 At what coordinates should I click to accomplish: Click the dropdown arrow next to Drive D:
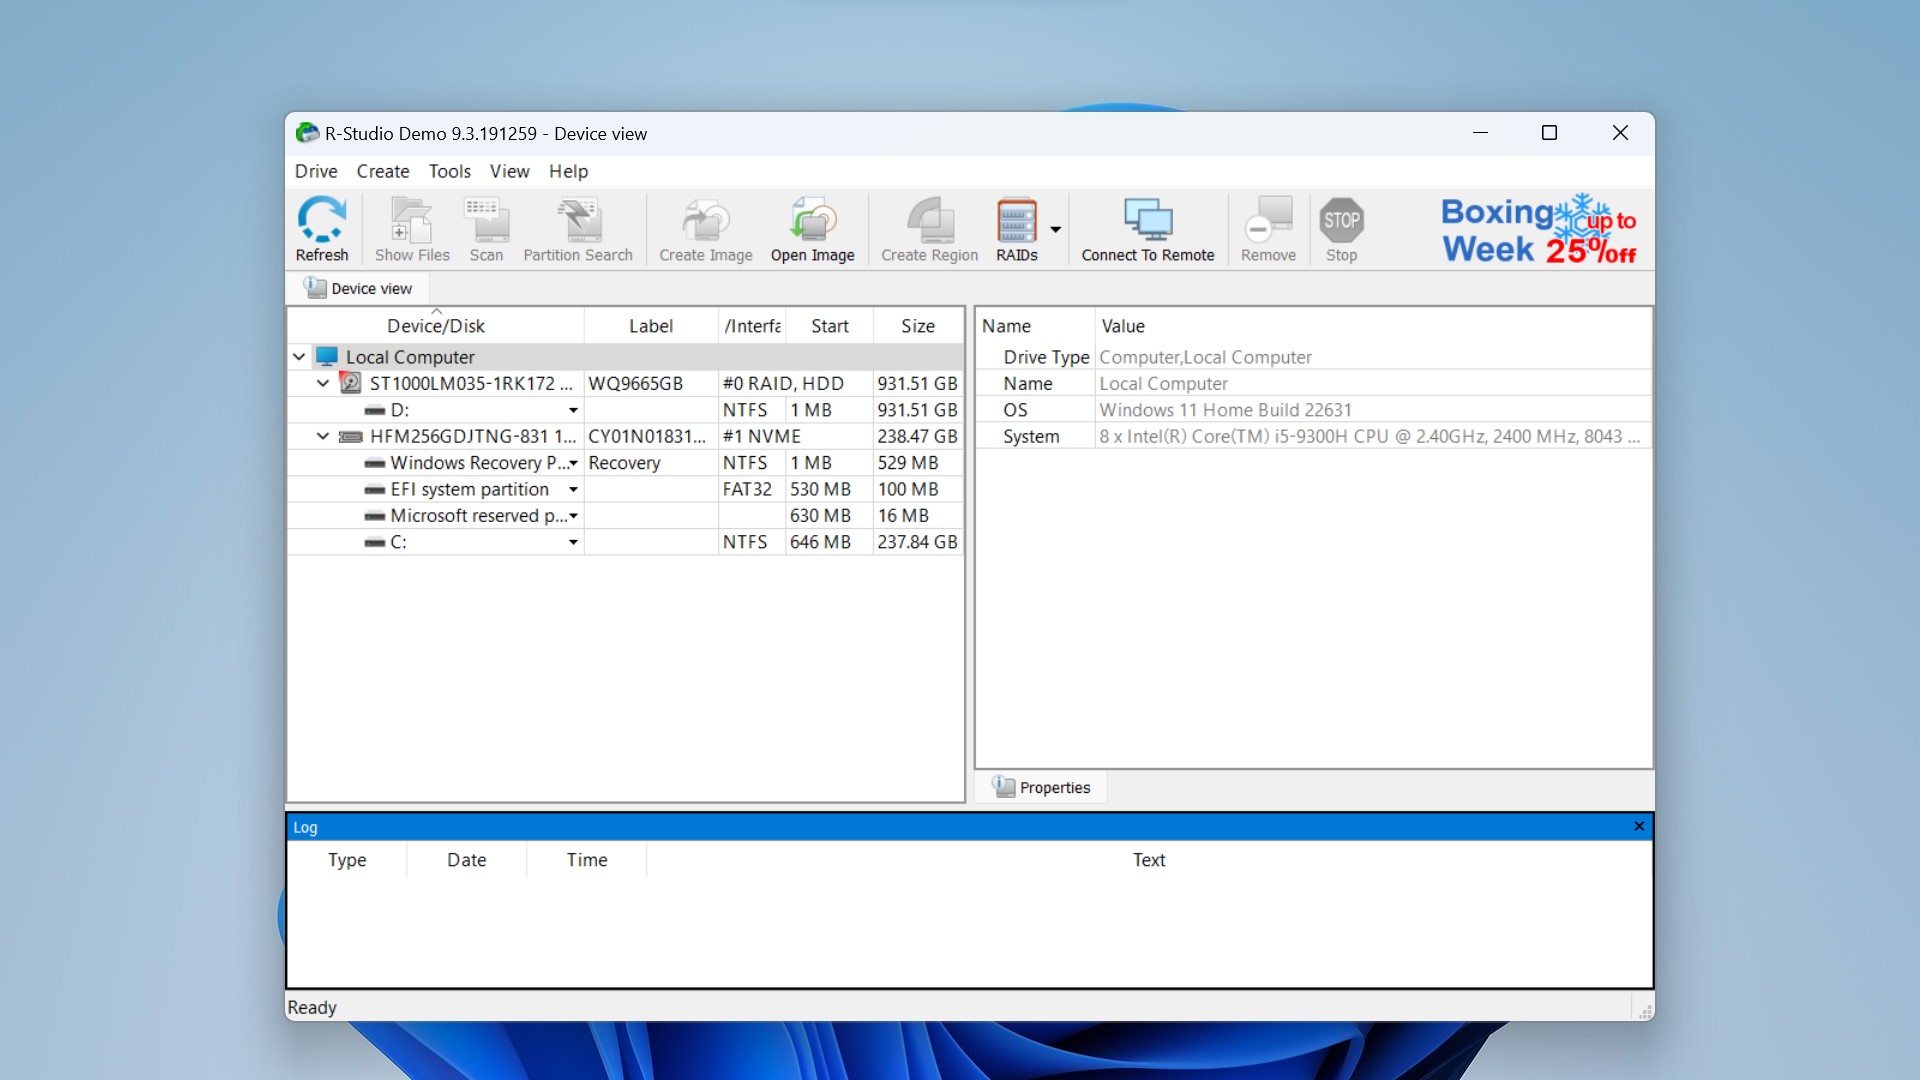pos(574,409)
